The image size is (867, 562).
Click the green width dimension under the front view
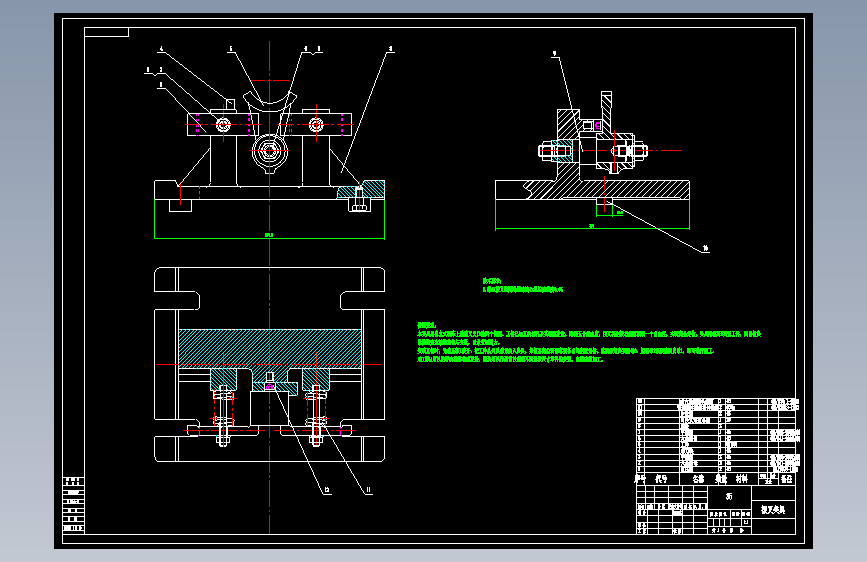click(269, 235)
